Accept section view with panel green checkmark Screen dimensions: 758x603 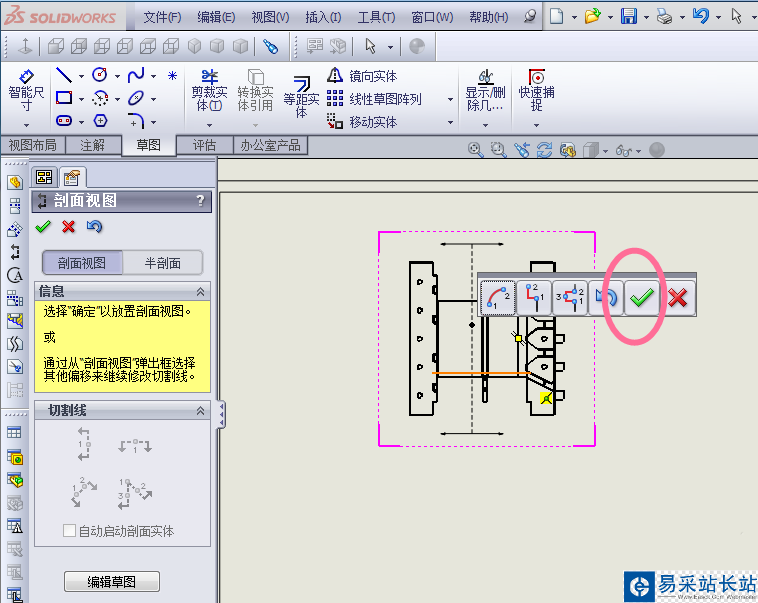click(43, 226)
